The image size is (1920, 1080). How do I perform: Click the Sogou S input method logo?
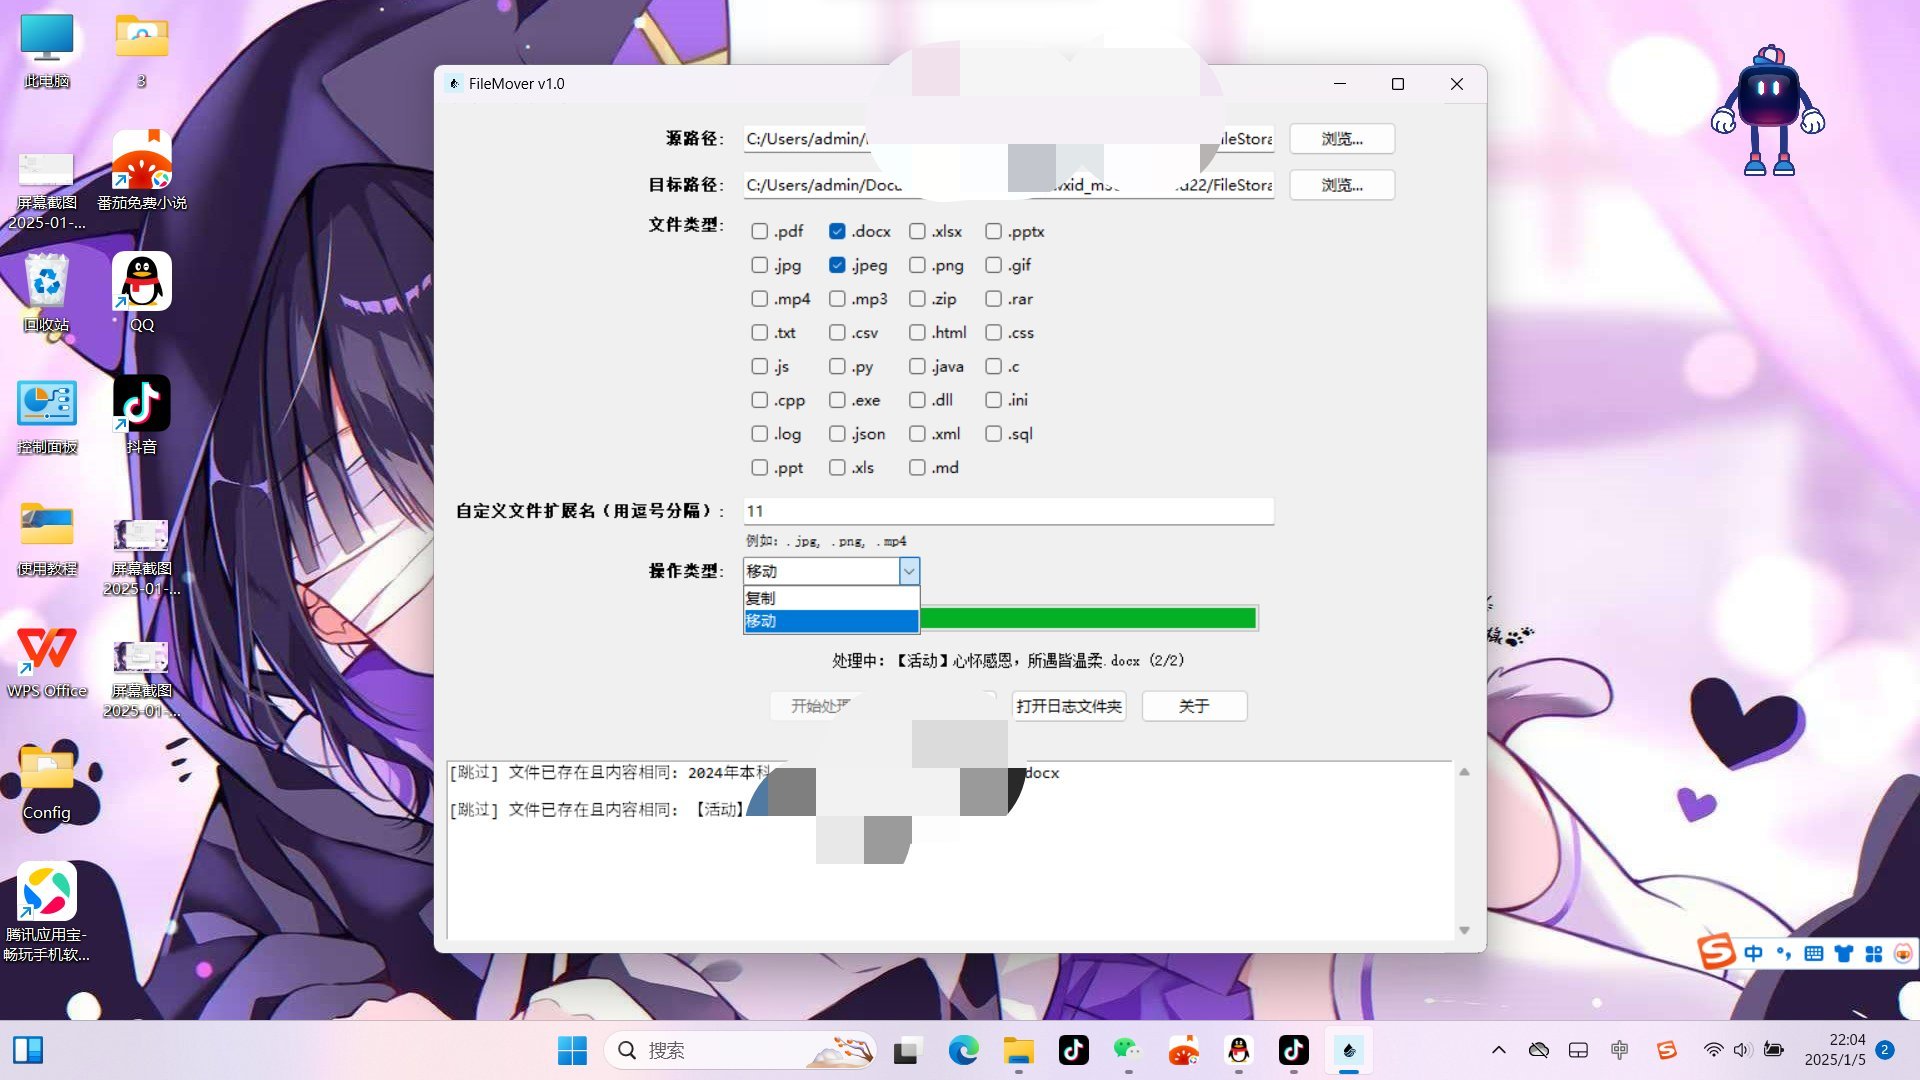coord(1716,951)
